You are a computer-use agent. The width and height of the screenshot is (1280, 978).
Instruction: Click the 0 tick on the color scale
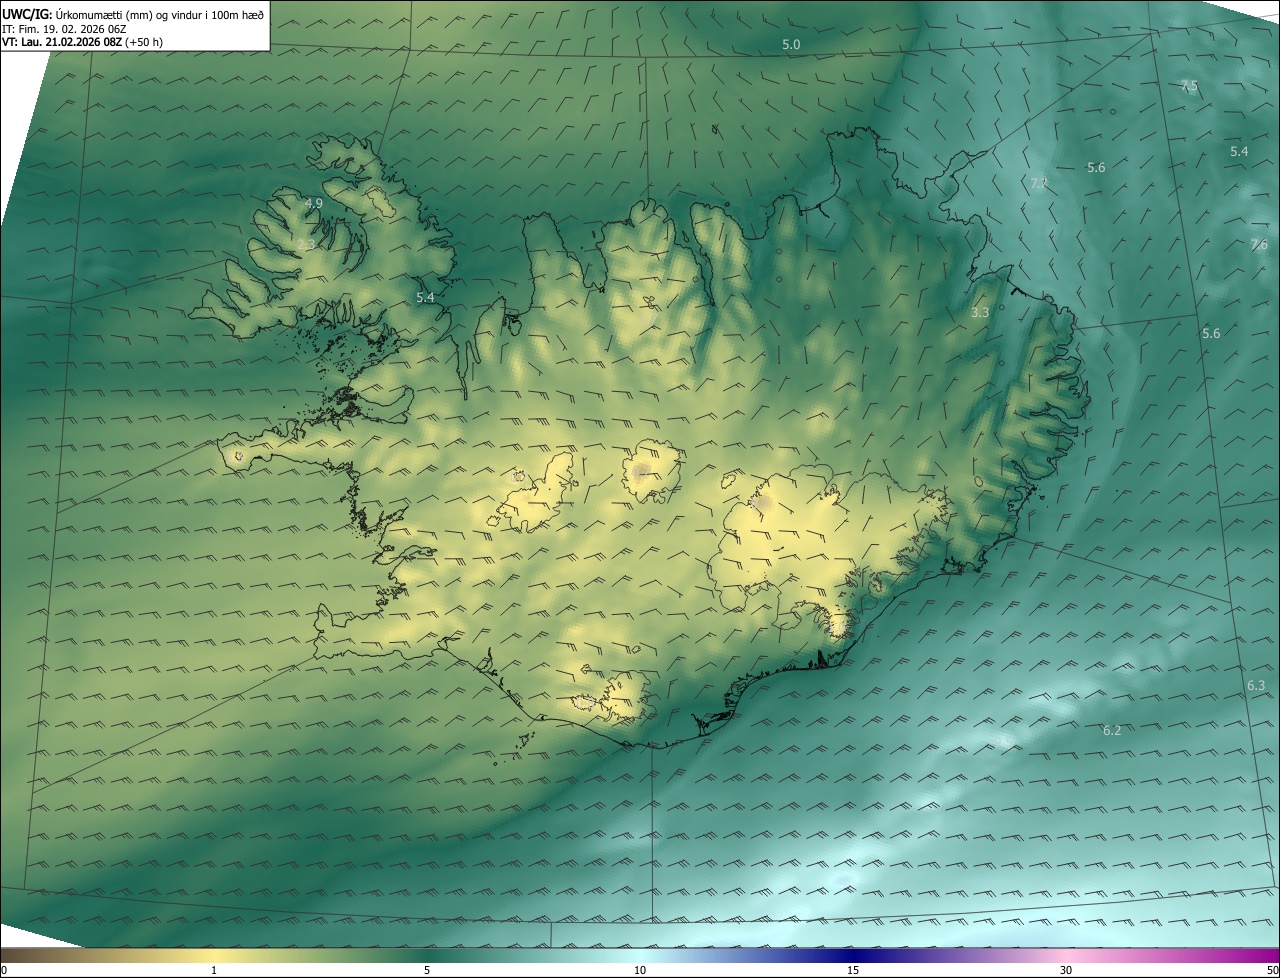(x=4, y=970)
